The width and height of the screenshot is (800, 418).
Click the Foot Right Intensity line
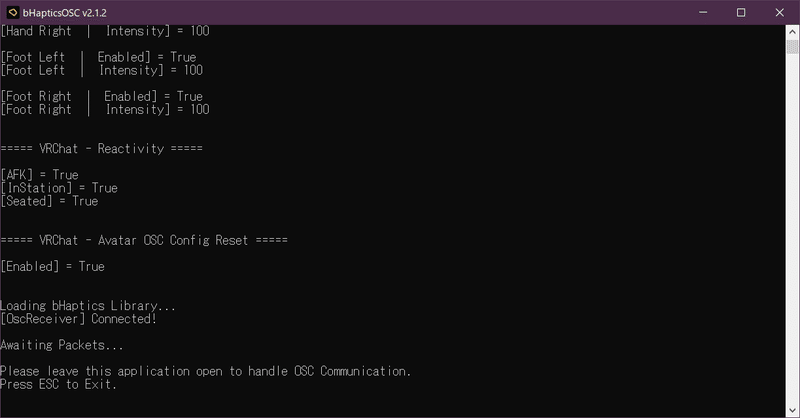pyautogui.click(x=105, y=109)
